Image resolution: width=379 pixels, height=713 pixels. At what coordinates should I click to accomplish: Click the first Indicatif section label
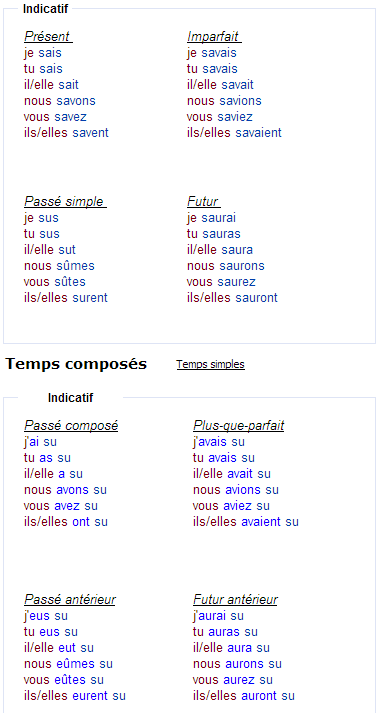coord(45,9)
